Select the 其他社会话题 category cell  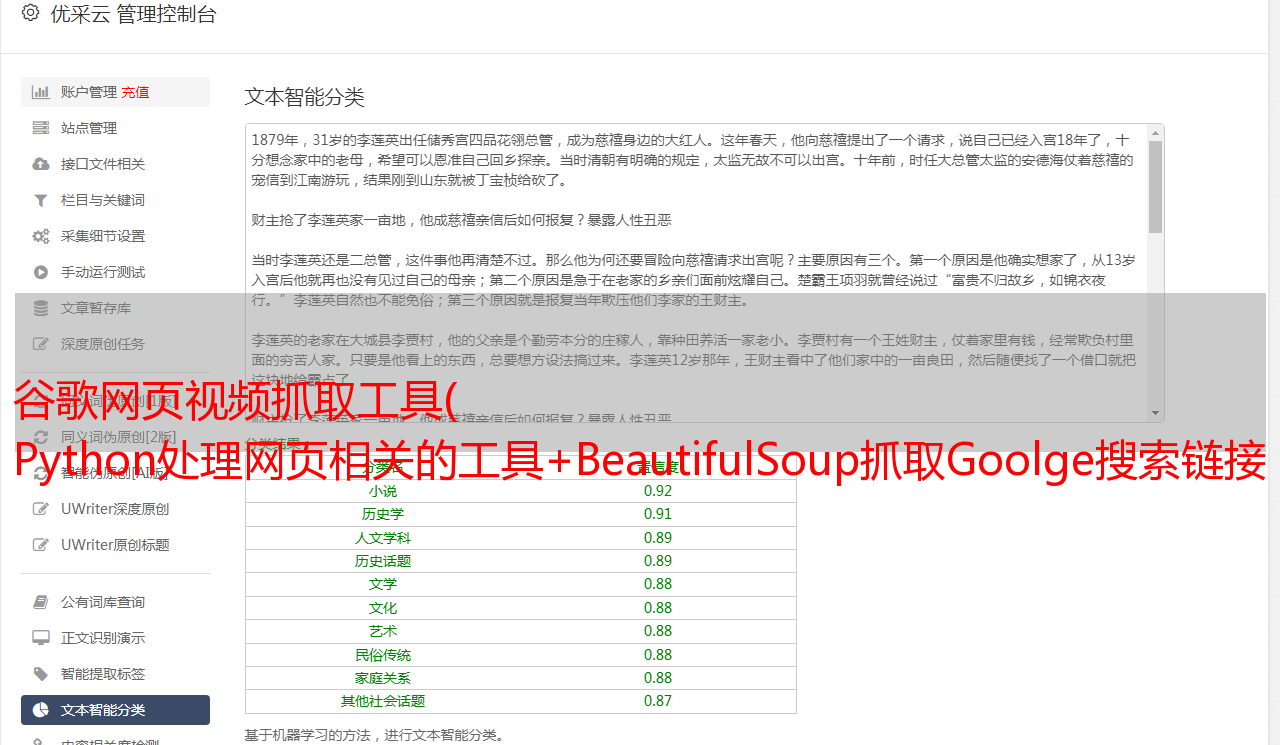[383, 701]
